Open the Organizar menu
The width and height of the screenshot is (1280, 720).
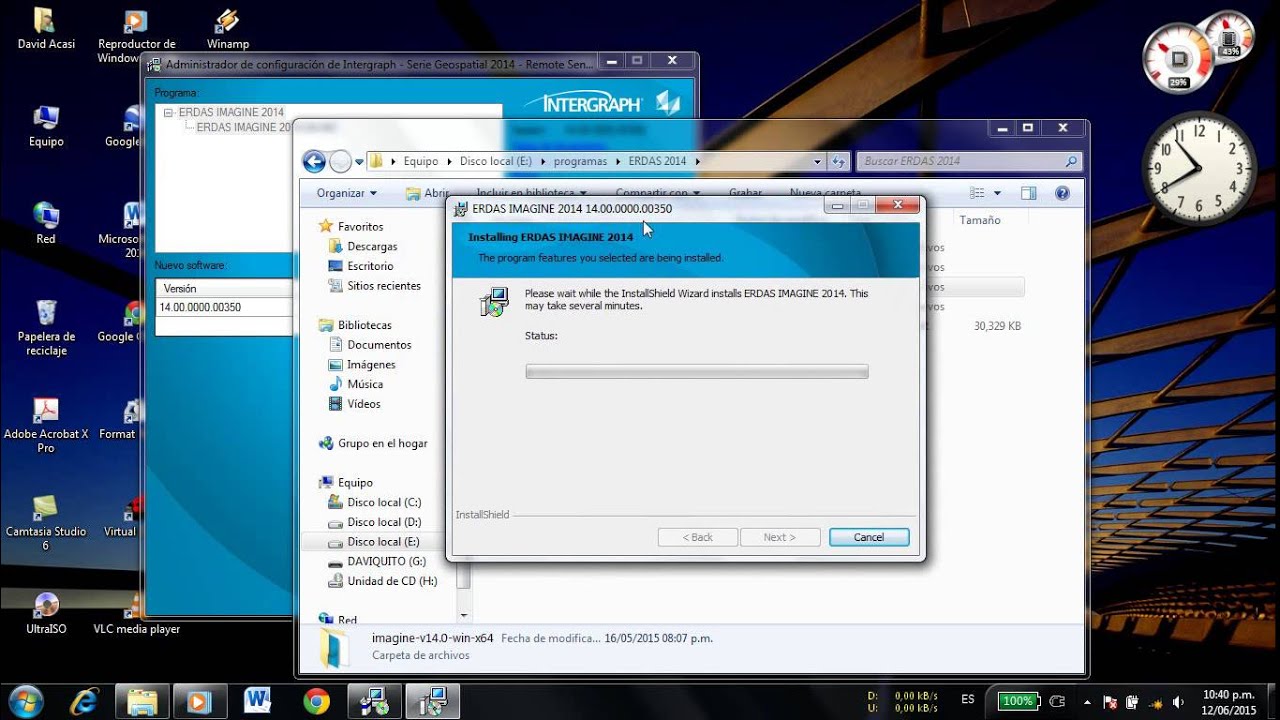point(347,193)
